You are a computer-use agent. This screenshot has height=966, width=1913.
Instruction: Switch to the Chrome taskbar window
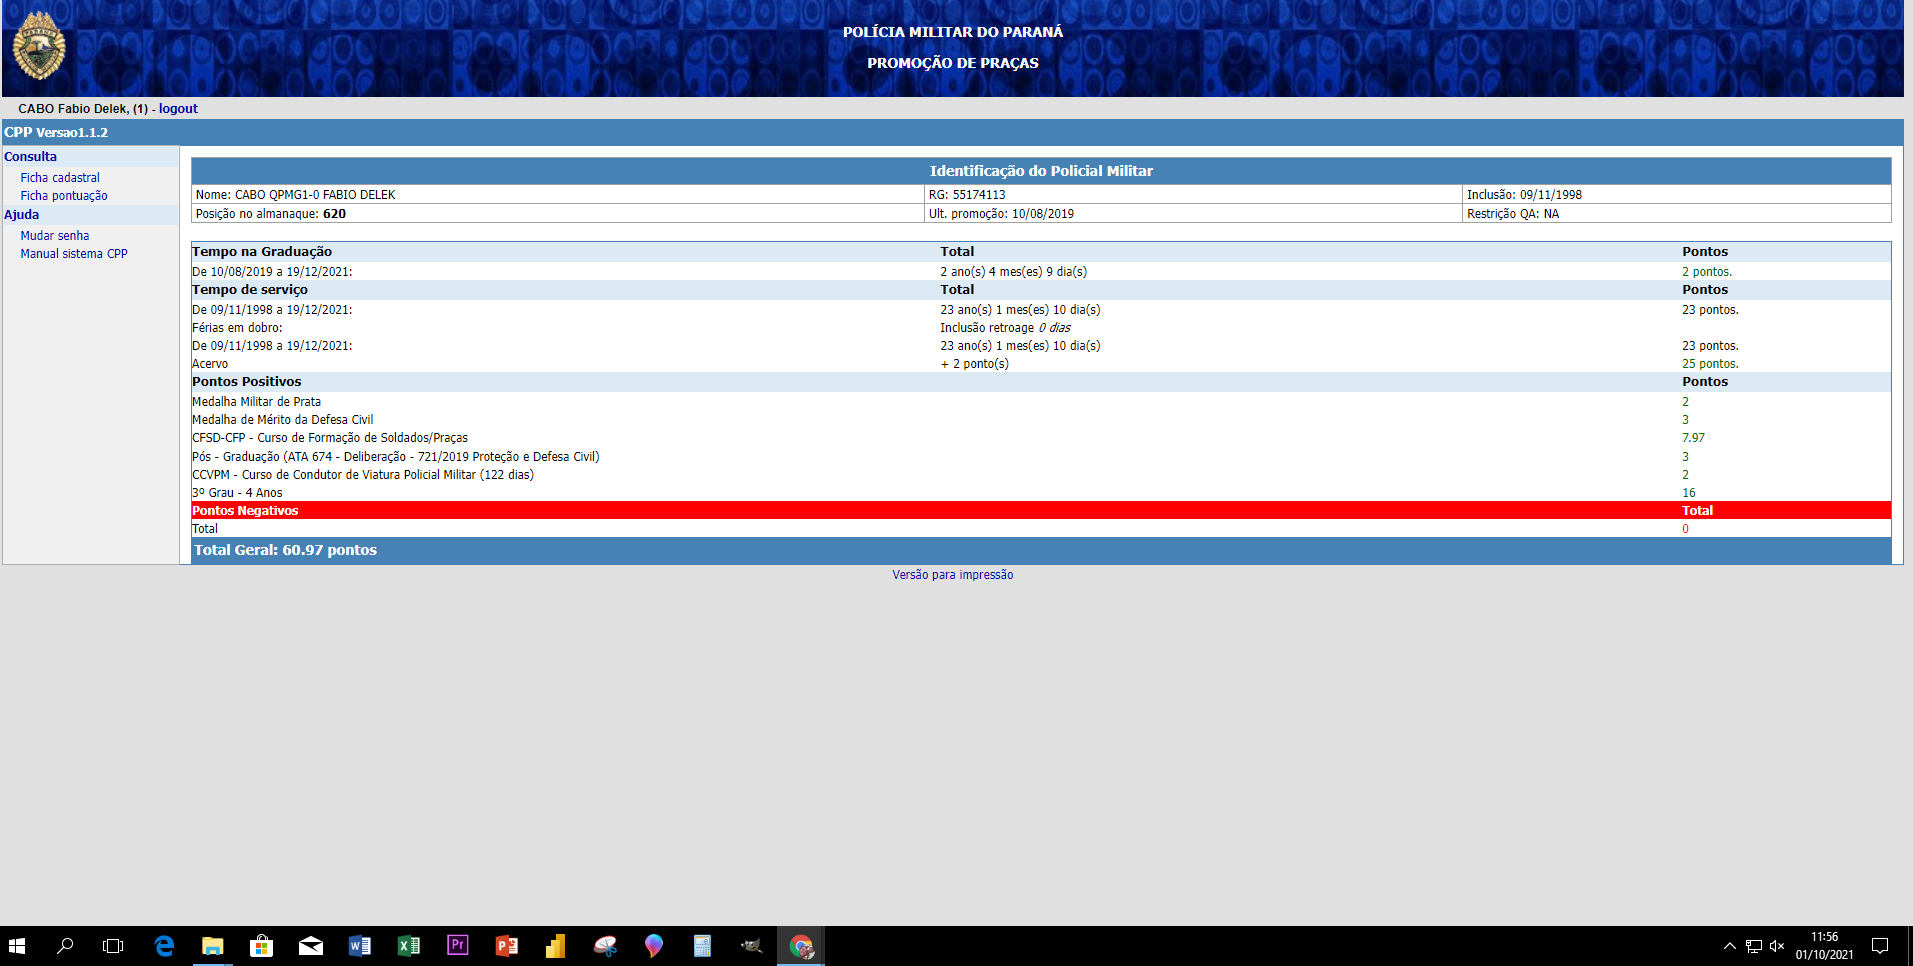coord(800,946)
